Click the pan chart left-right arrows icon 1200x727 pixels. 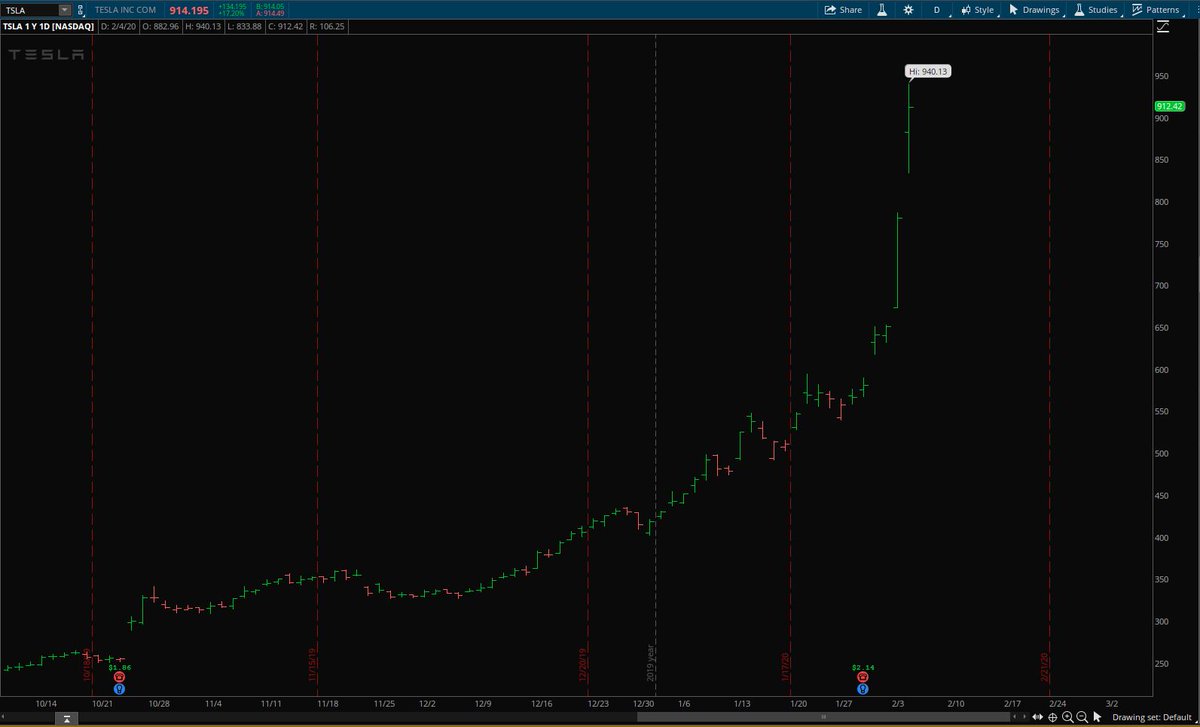click(1039, 717)
